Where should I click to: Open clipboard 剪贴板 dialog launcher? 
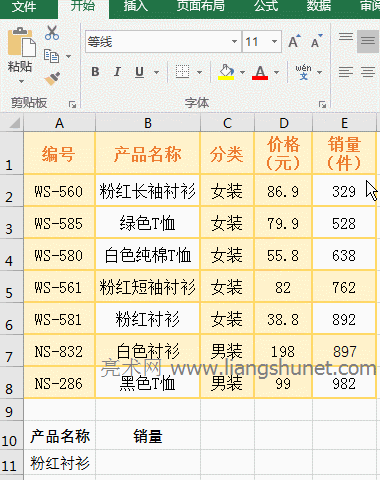pyautogui.click(x=72, y=105)
